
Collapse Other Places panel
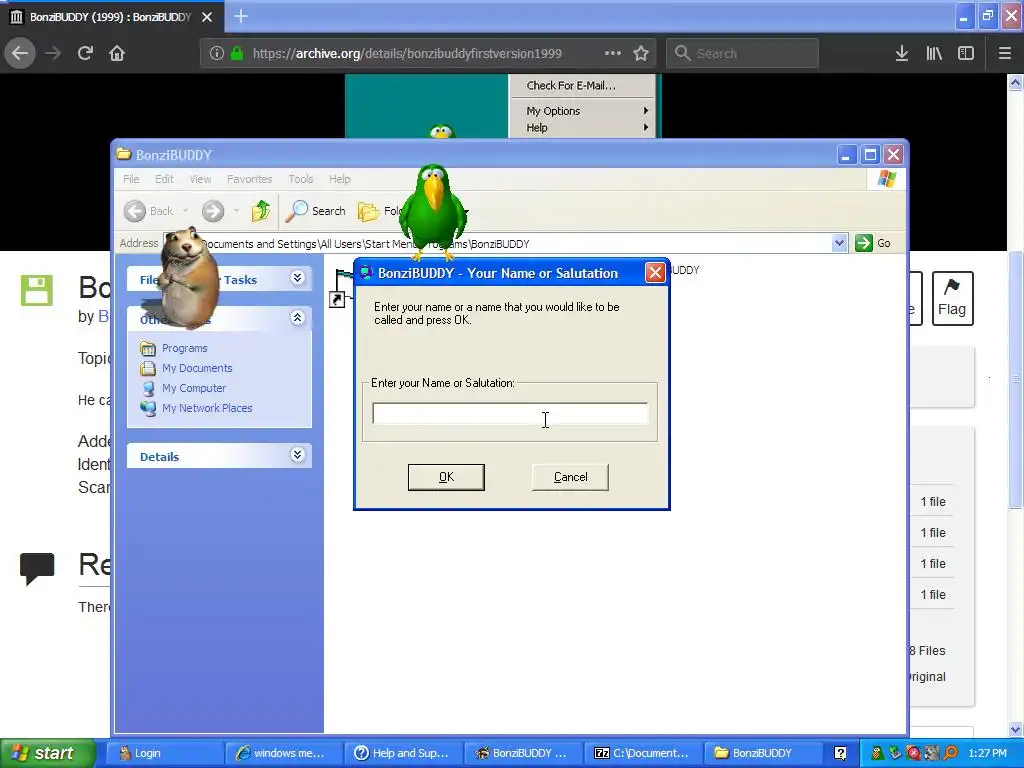[297, 318]
